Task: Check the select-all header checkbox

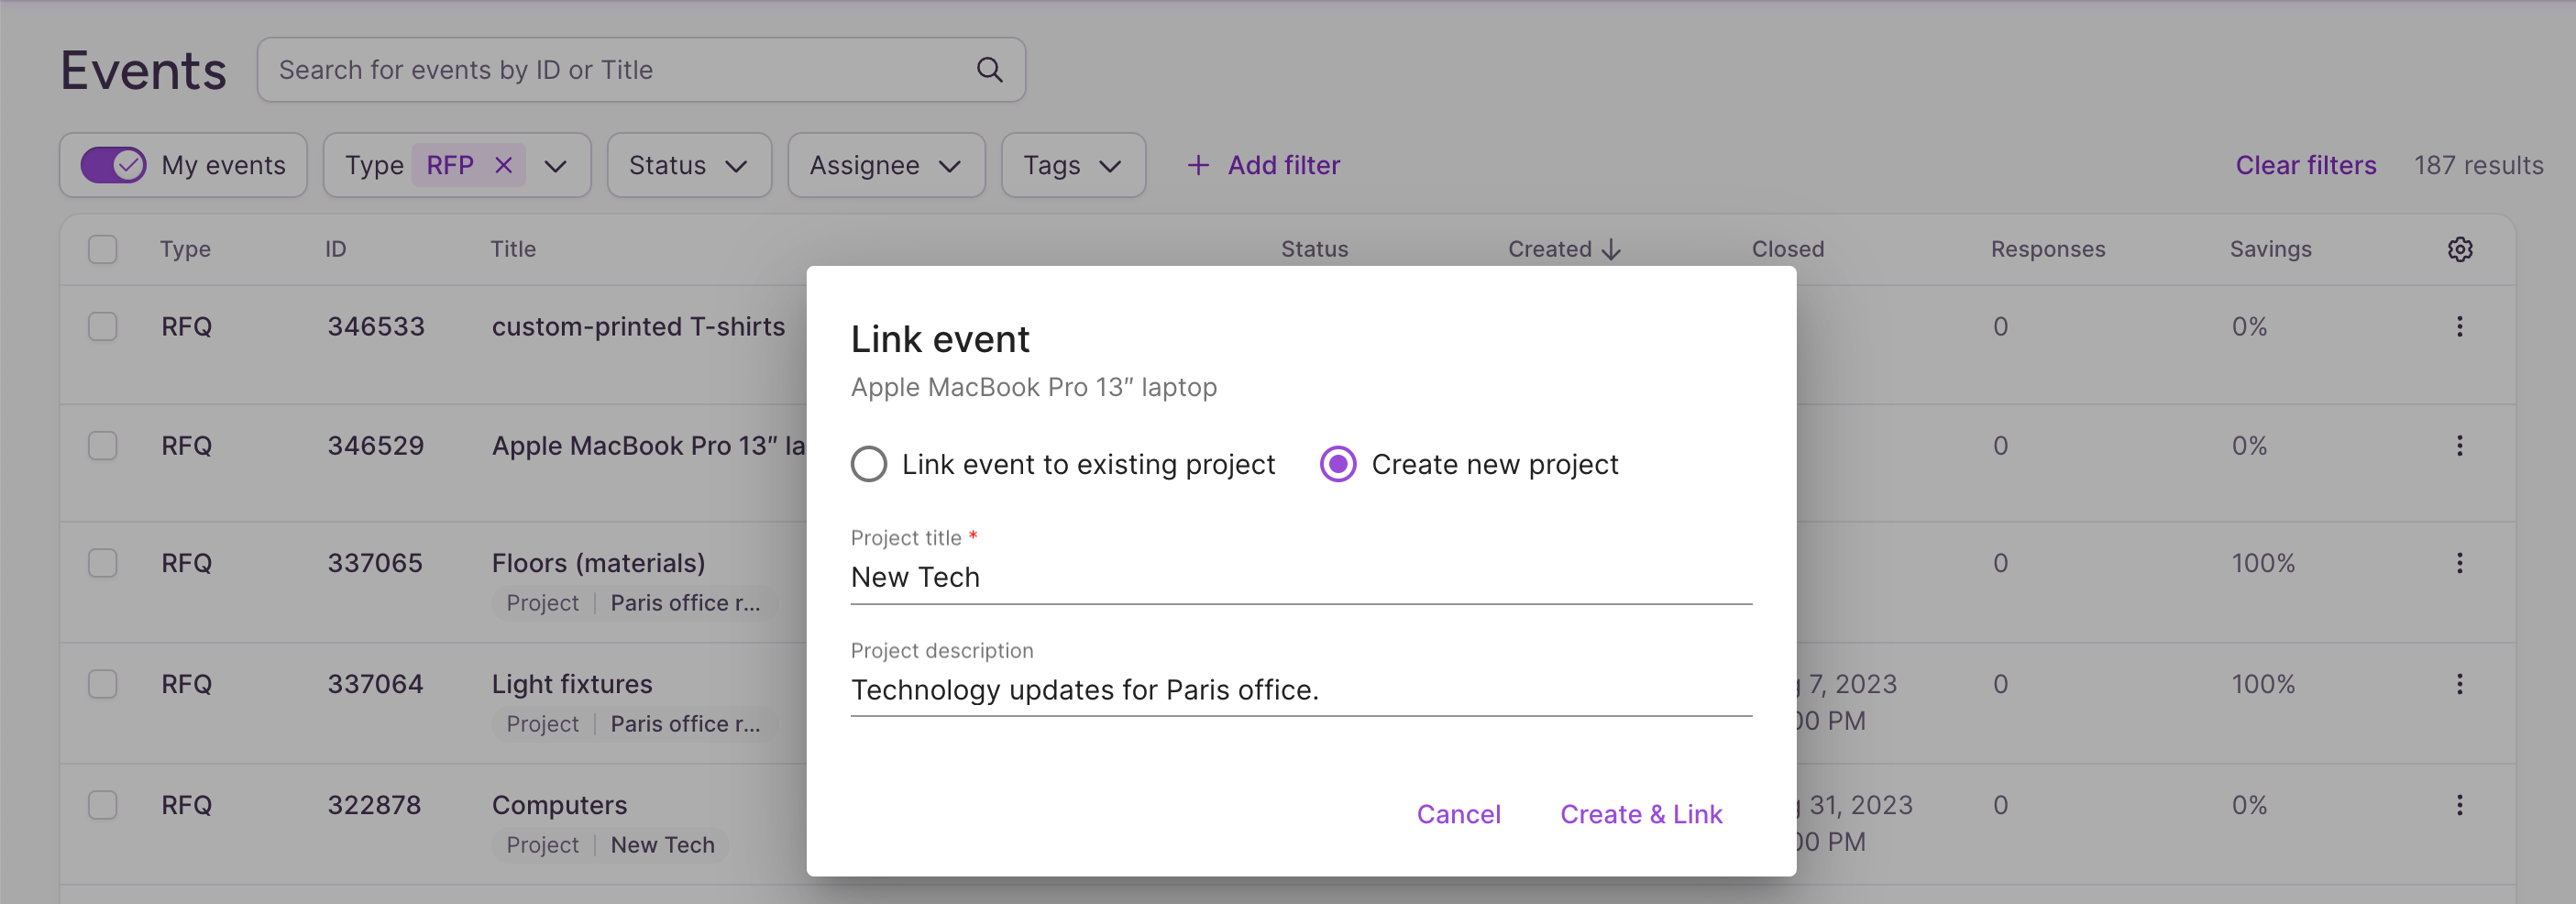Action: 103,249
